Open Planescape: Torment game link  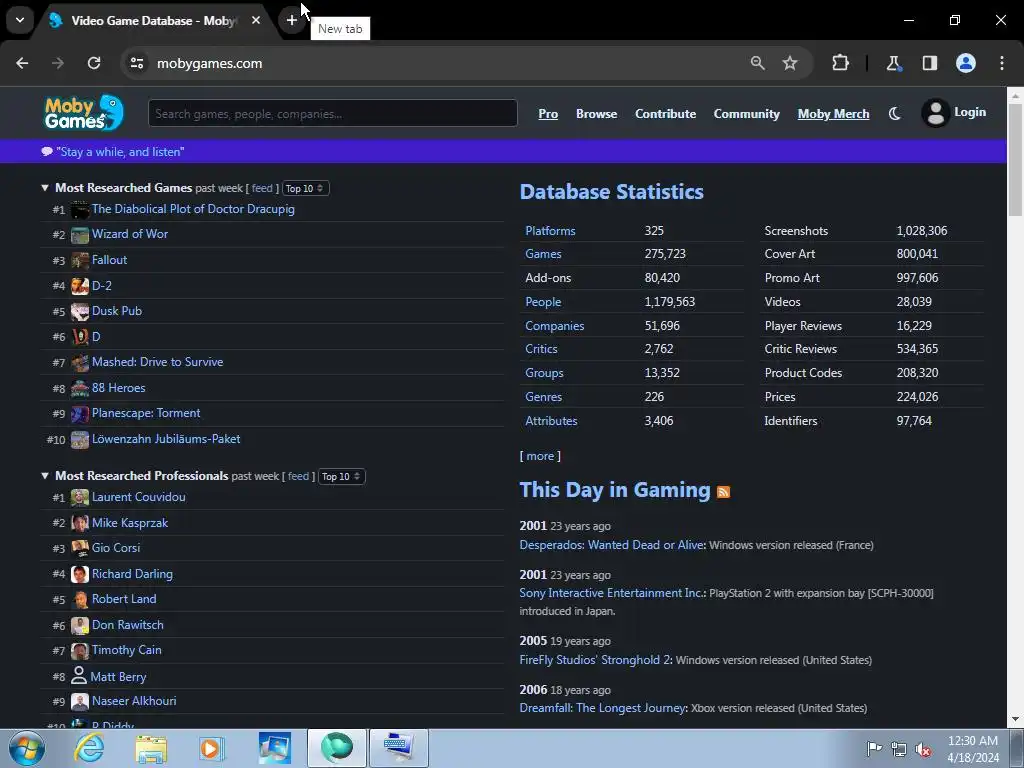pos(146,413)
